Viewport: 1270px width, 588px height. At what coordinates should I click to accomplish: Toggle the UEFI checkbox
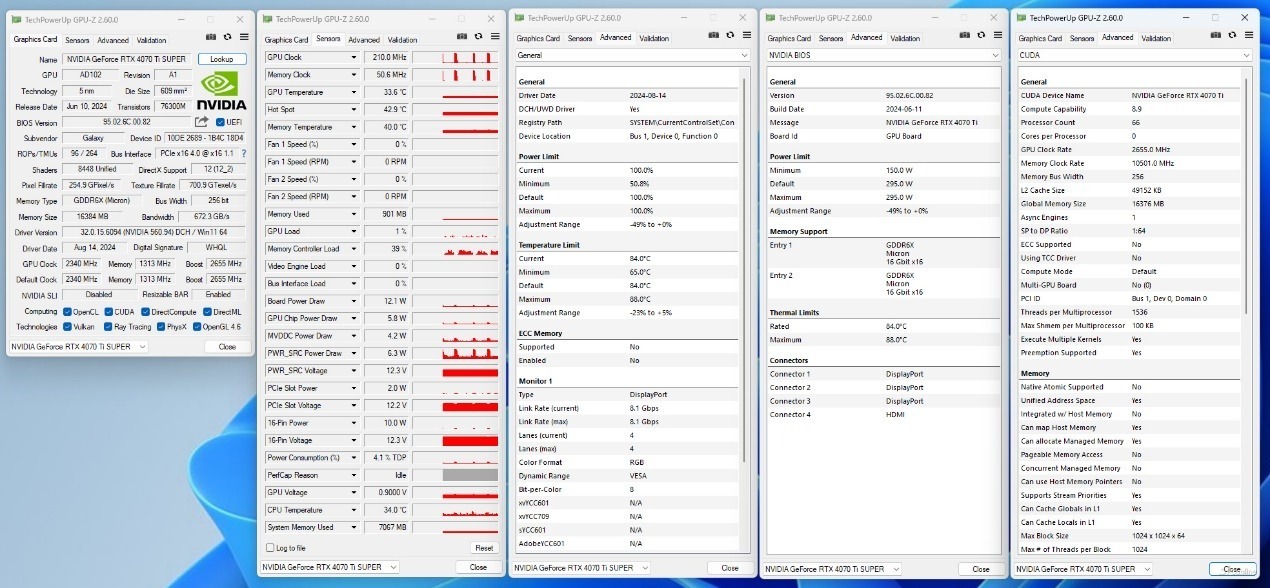click(220, 122)
